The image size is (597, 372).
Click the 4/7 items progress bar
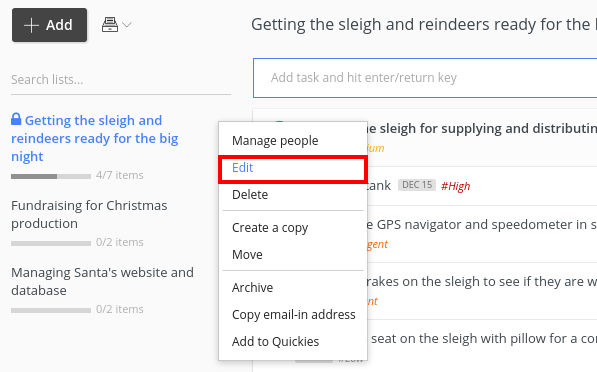tap(51, 176)
